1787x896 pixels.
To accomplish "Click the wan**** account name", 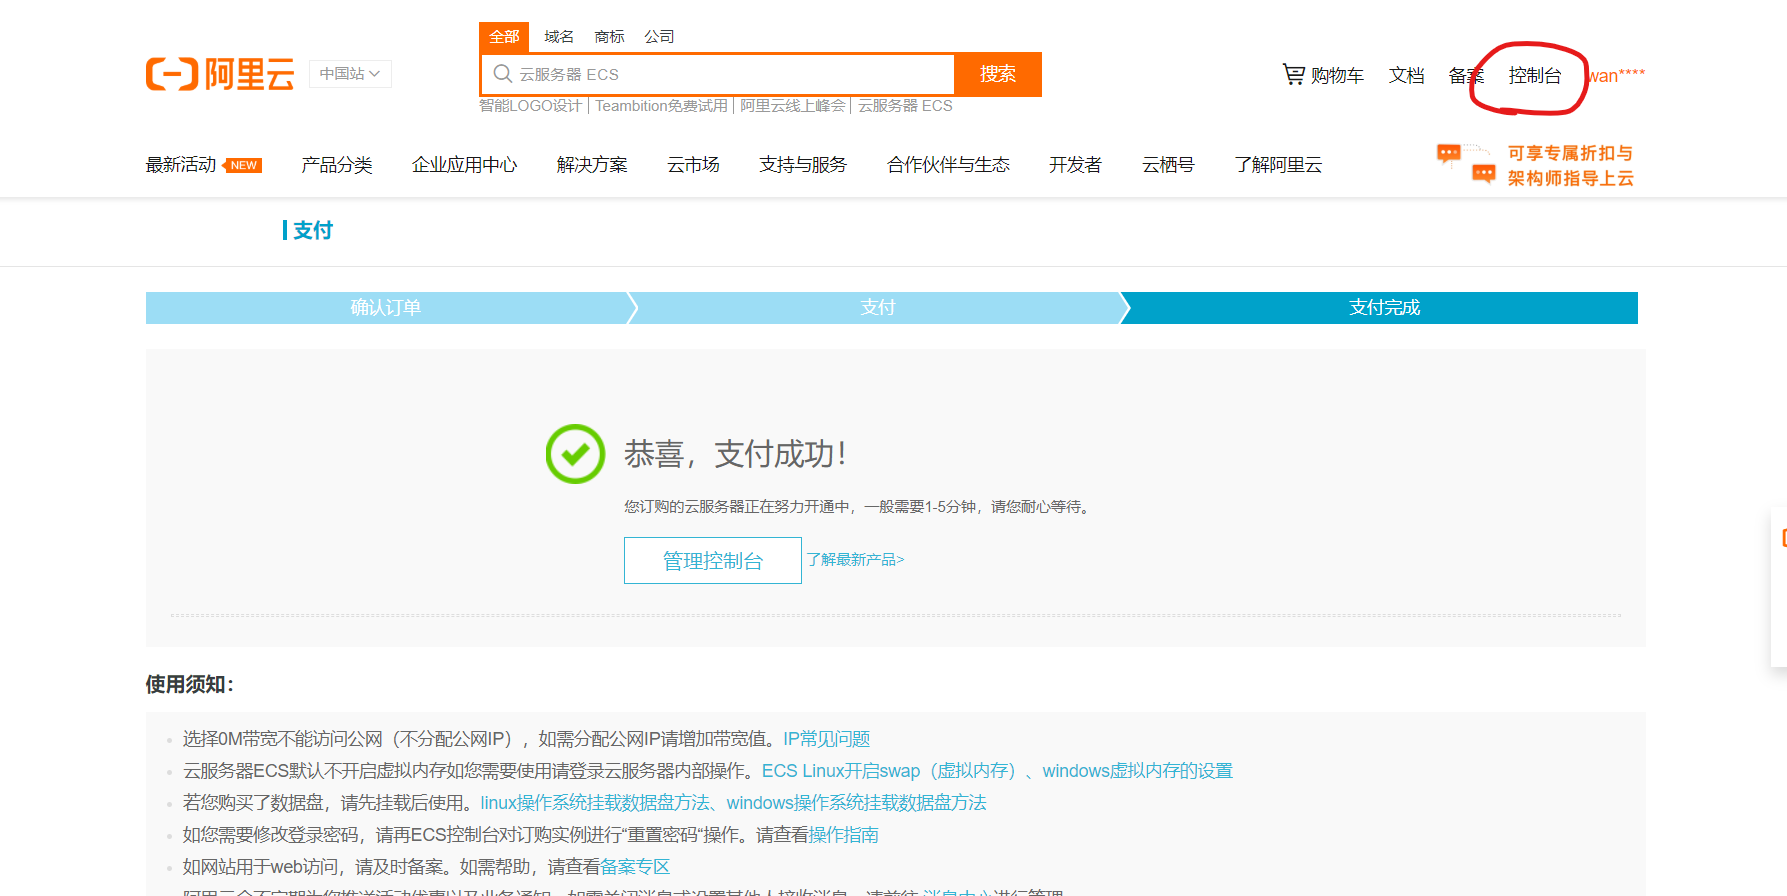I will (x=1616, y=75).
